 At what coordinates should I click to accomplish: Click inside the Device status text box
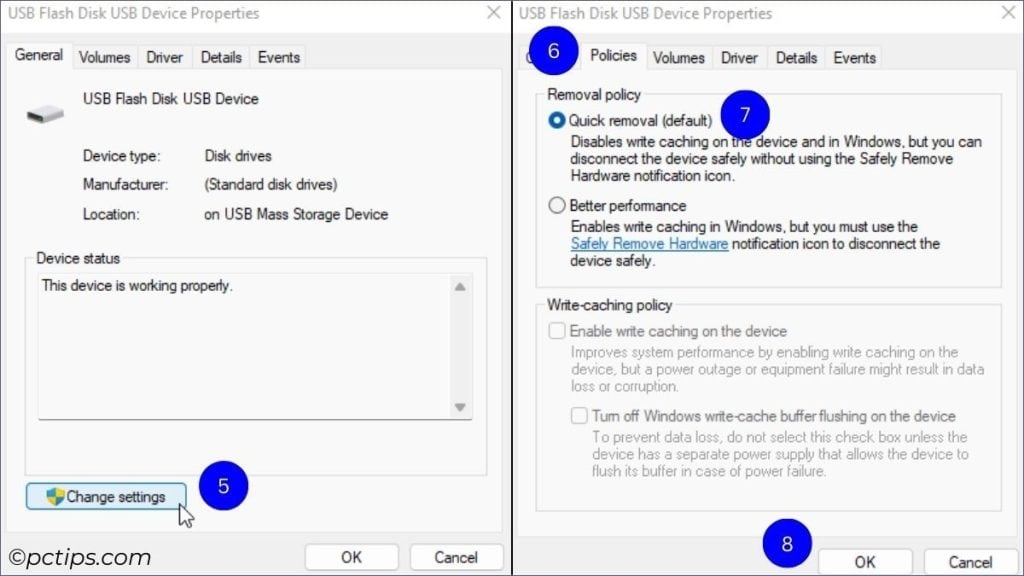pos(245,346)
